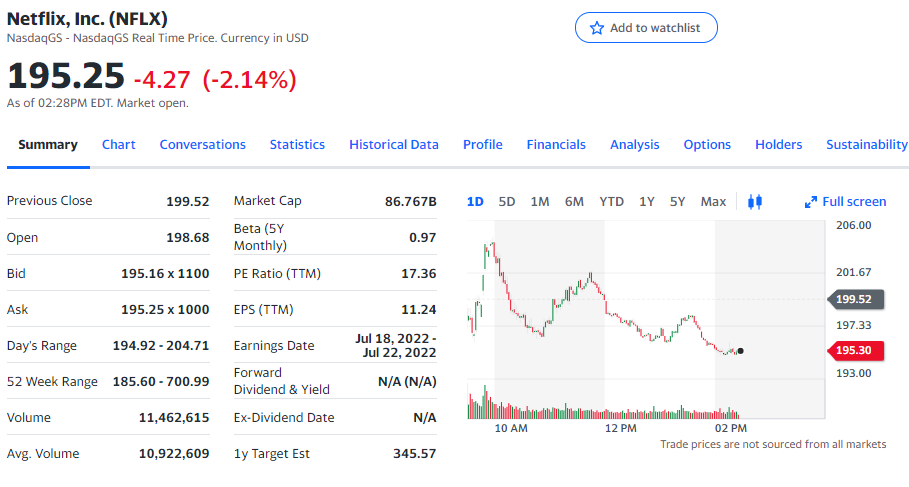Click the 1y Target Est value 345.57
The image size is (909, 487).
click(x=414, y=453)
